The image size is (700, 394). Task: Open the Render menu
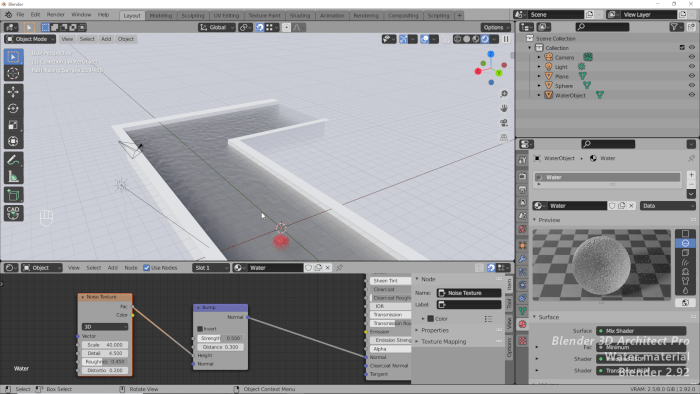[x=56, y=15]
